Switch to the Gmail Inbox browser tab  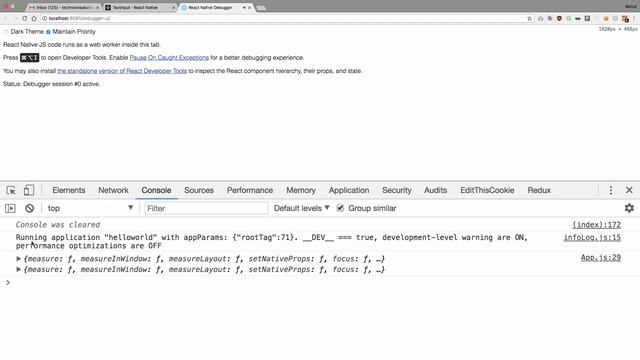tap(64, 7)
